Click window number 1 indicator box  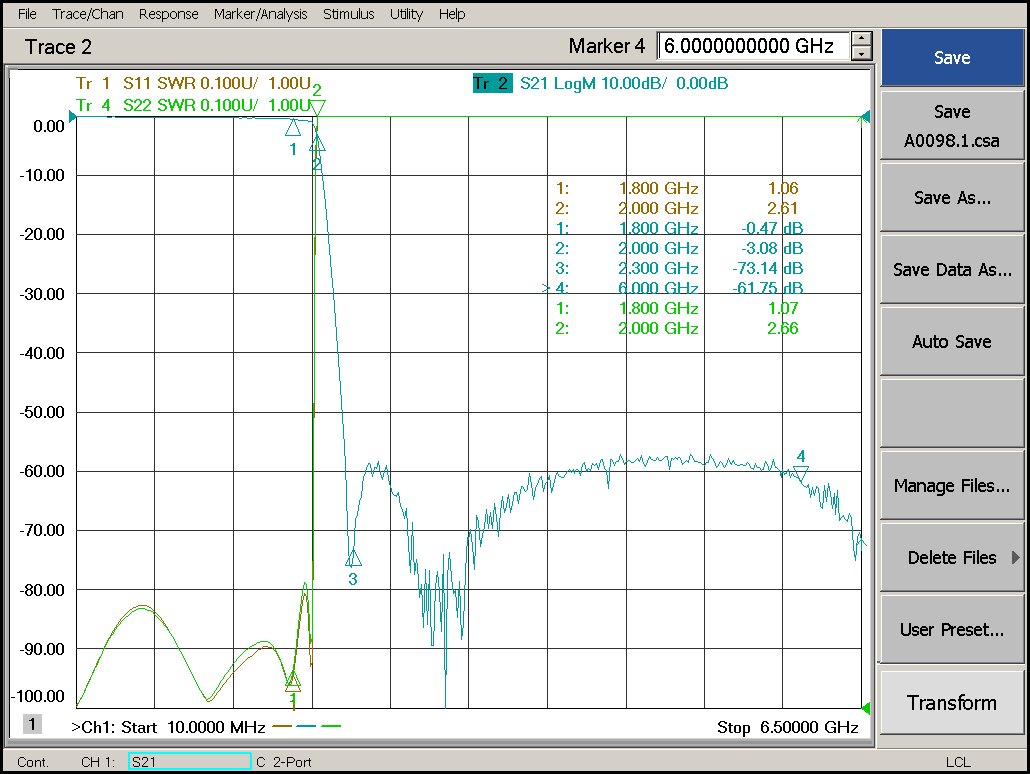pyautogui.click(x=32, y=724)
